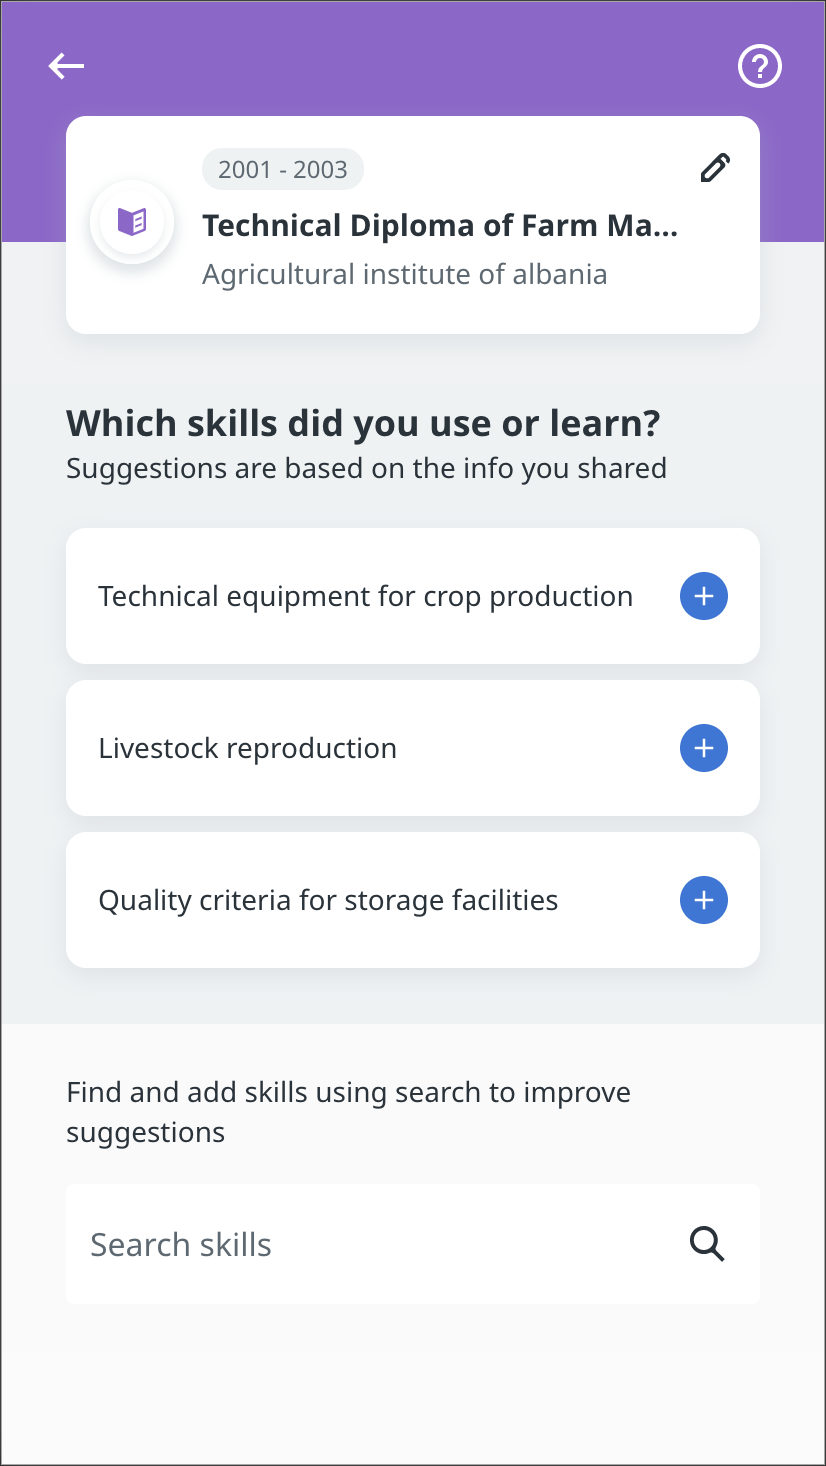826x1466 pixels.
Task: Select the Quality criteria for storage facilities label
Action: 328,900
